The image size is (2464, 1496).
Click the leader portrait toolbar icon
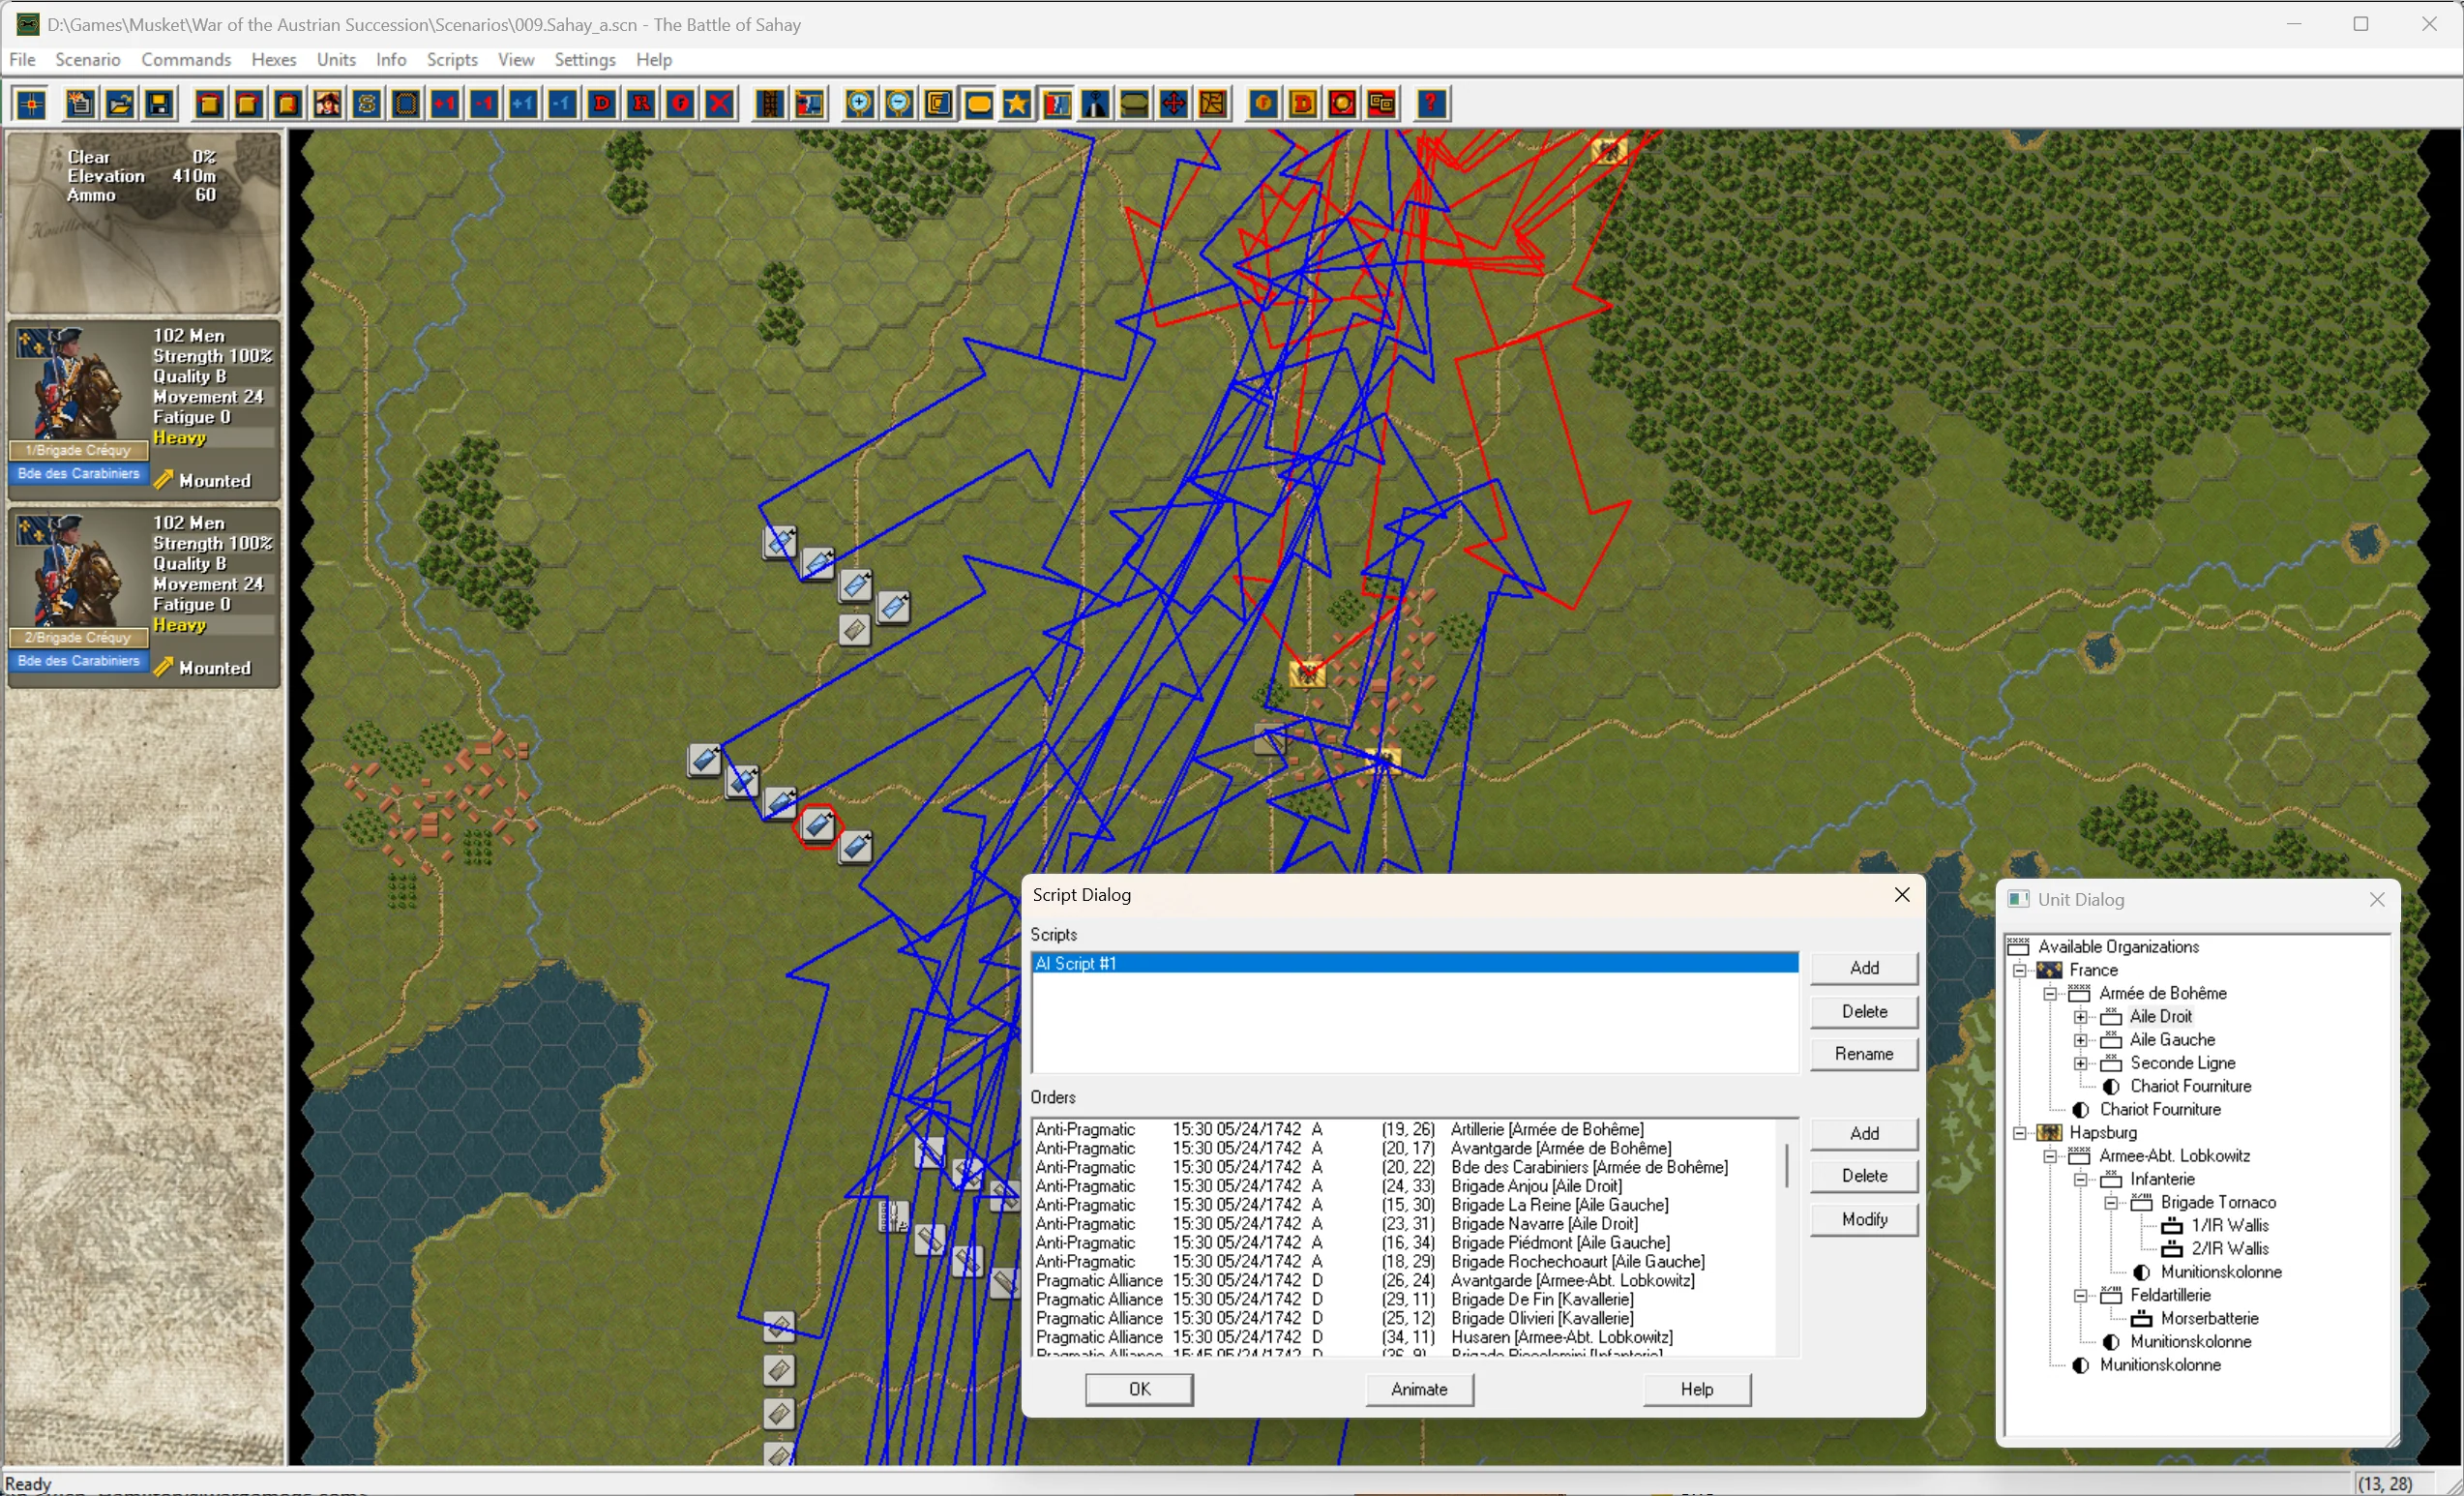(x=328, y=104)
